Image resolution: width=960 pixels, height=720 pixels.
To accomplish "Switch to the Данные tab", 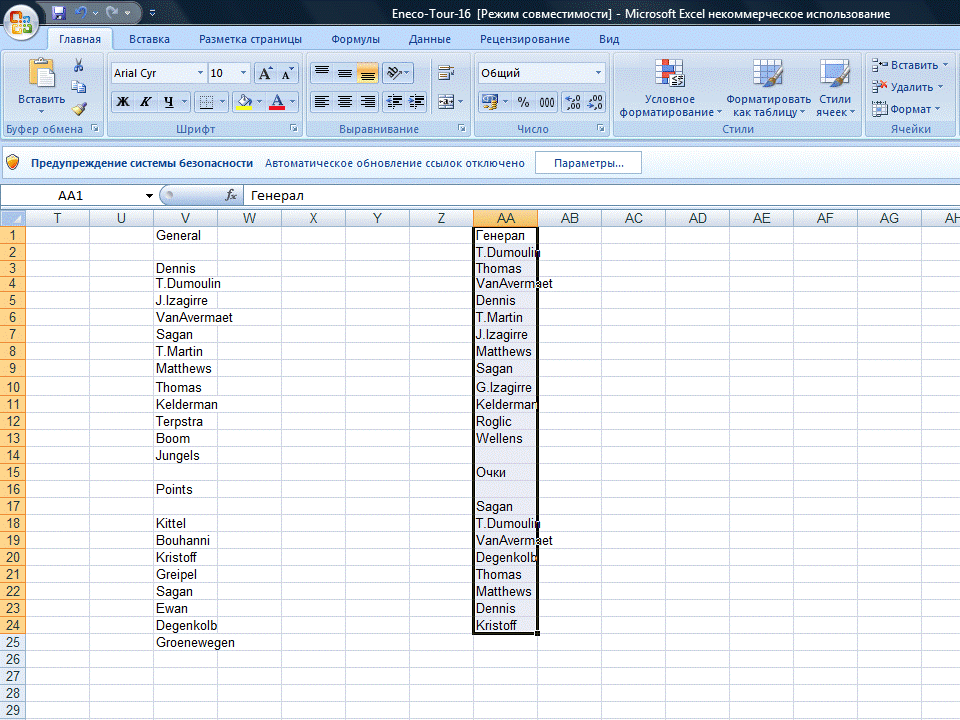I will click(x=430, y=39).
